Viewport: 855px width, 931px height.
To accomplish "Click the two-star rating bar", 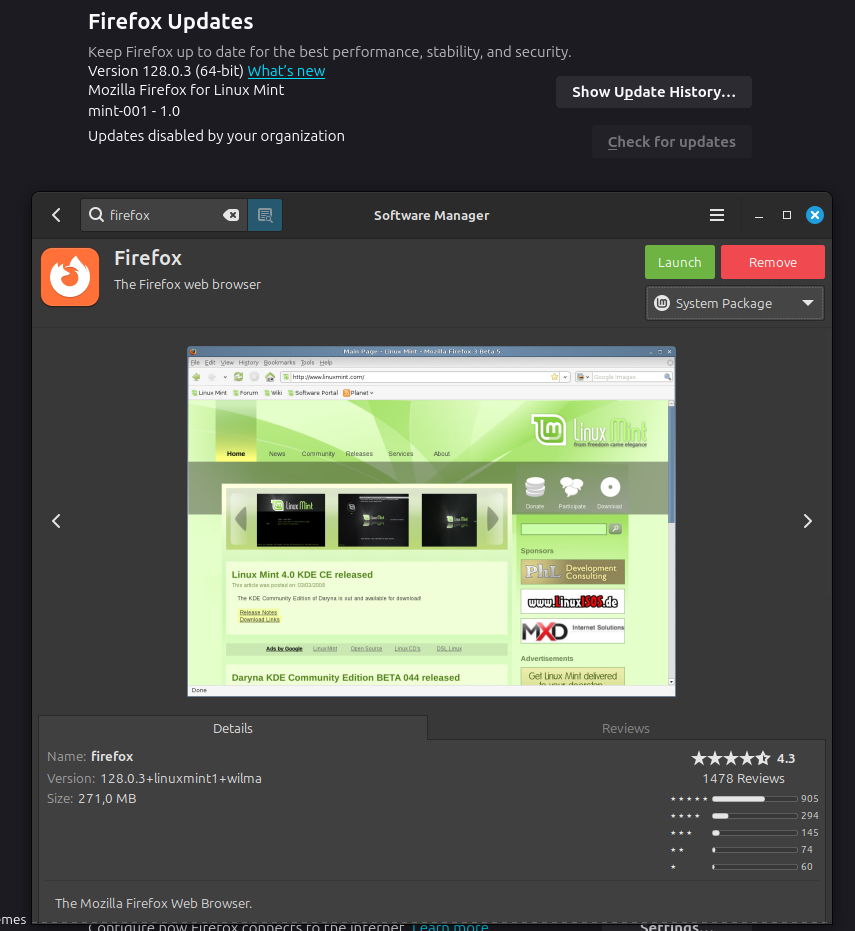I will [x=755, y=850].
